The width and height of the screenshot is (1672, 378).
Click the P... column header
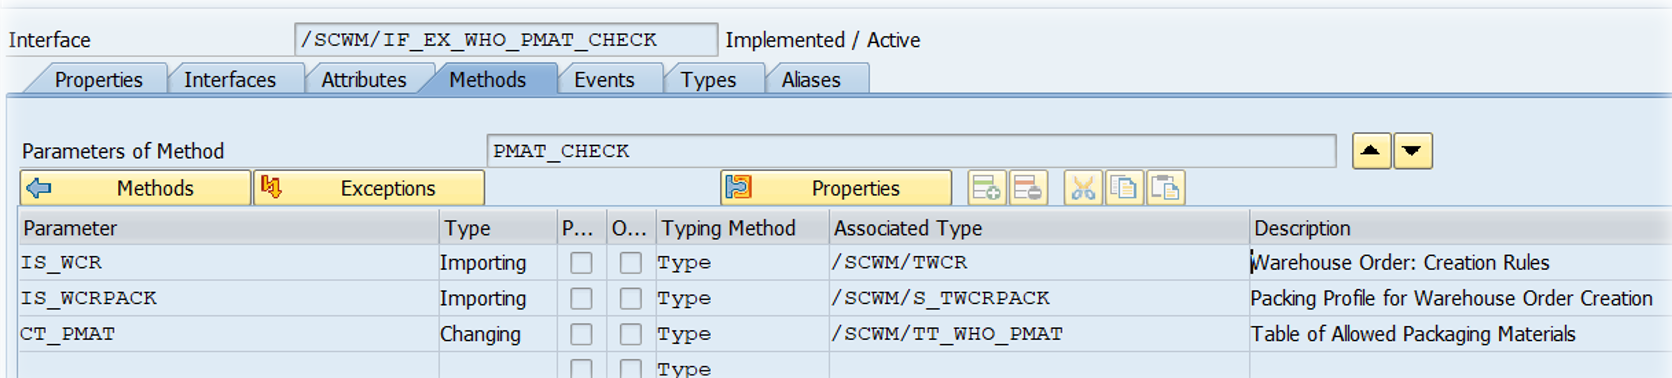[582, 228]
